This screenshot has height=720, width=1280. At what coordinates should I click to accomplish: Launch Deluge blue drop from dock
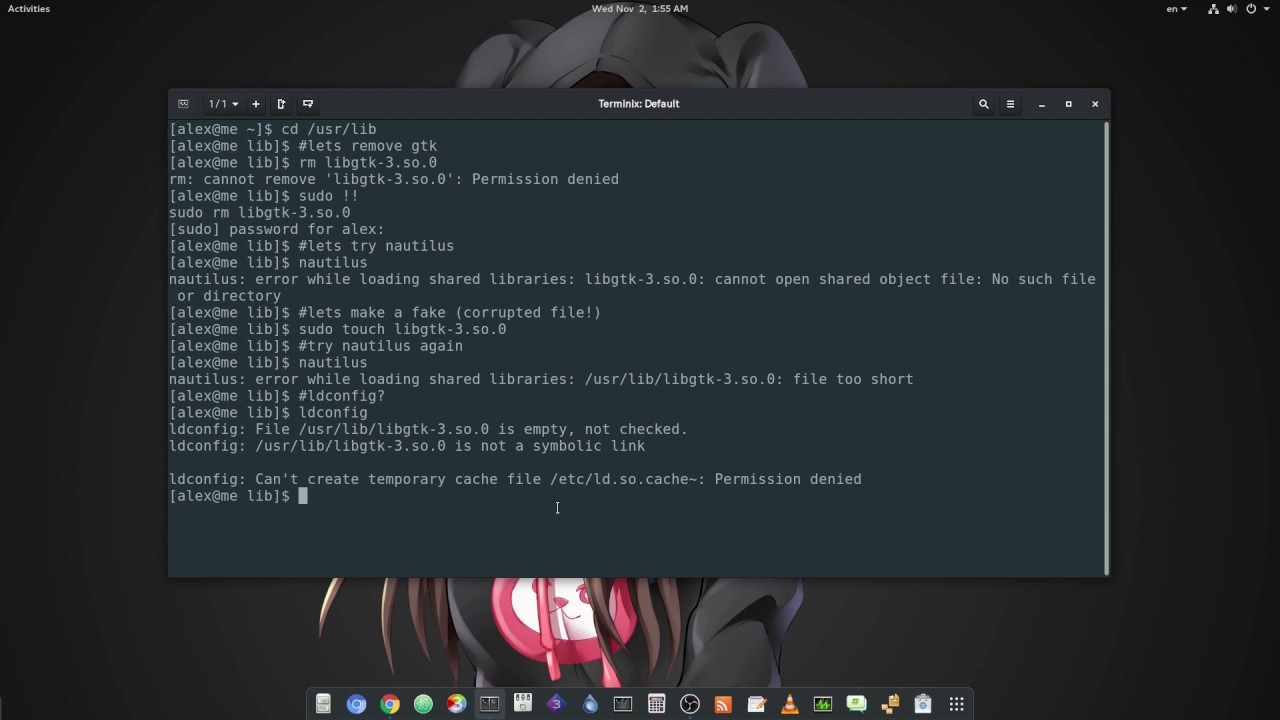[590, 704]
